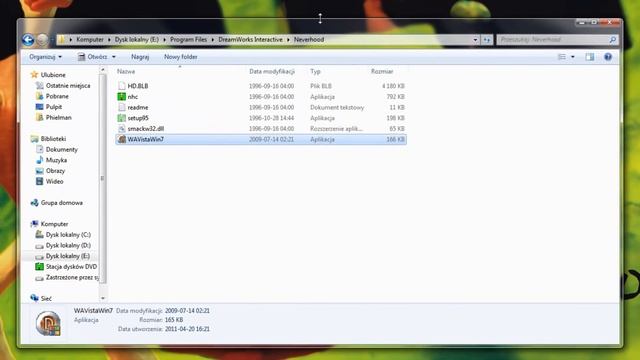Image resolution: width=640 pixels, height=360 pixels.
Task: Click the navigation pane scrollbar
Action: tap(102, 178)
